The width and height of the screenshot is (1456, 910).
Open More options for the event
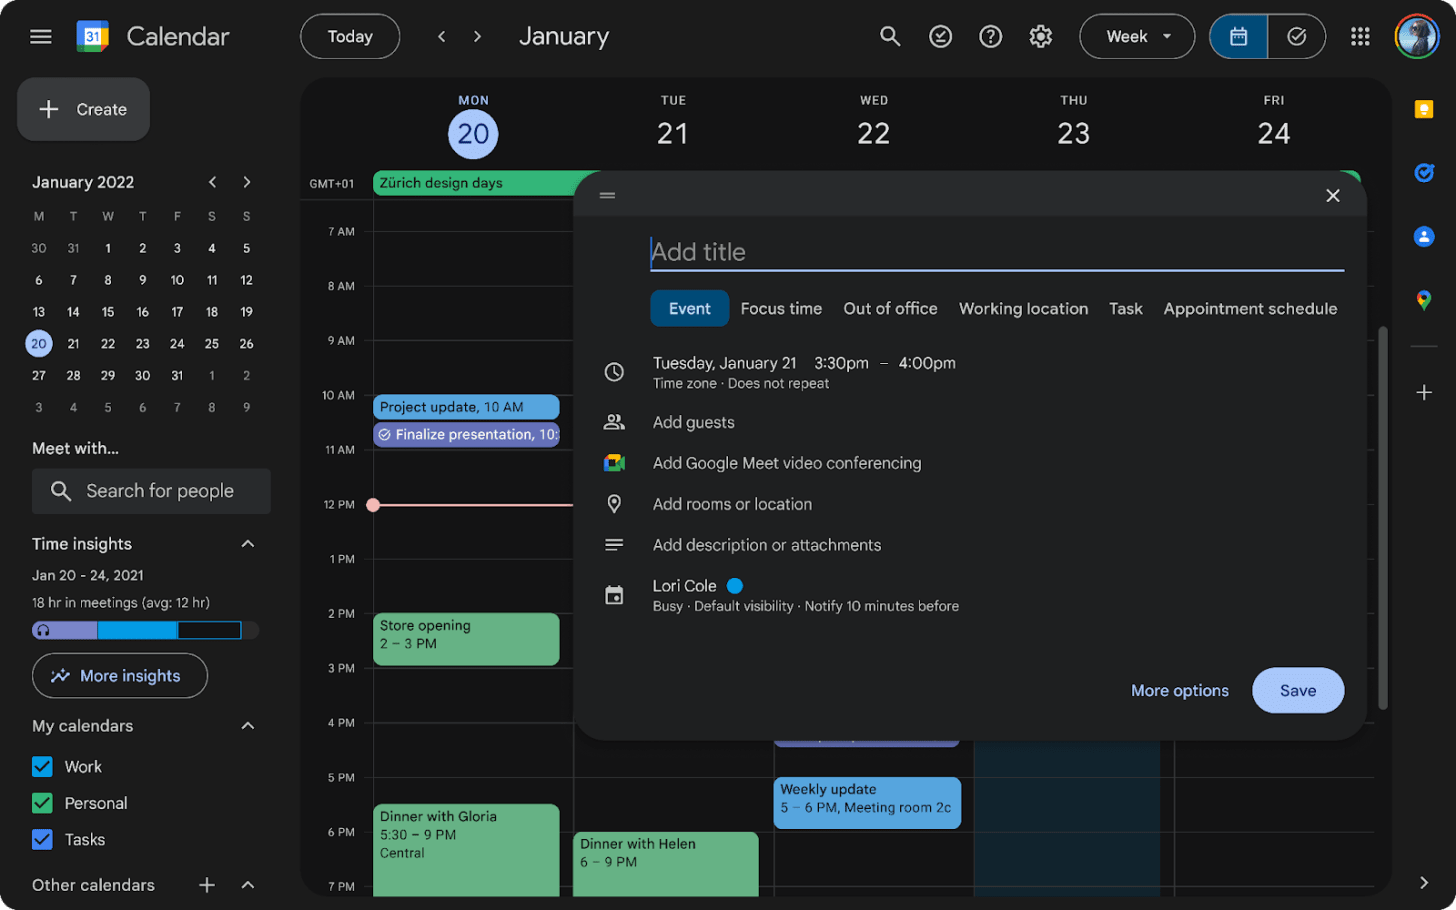(1179, 690)
